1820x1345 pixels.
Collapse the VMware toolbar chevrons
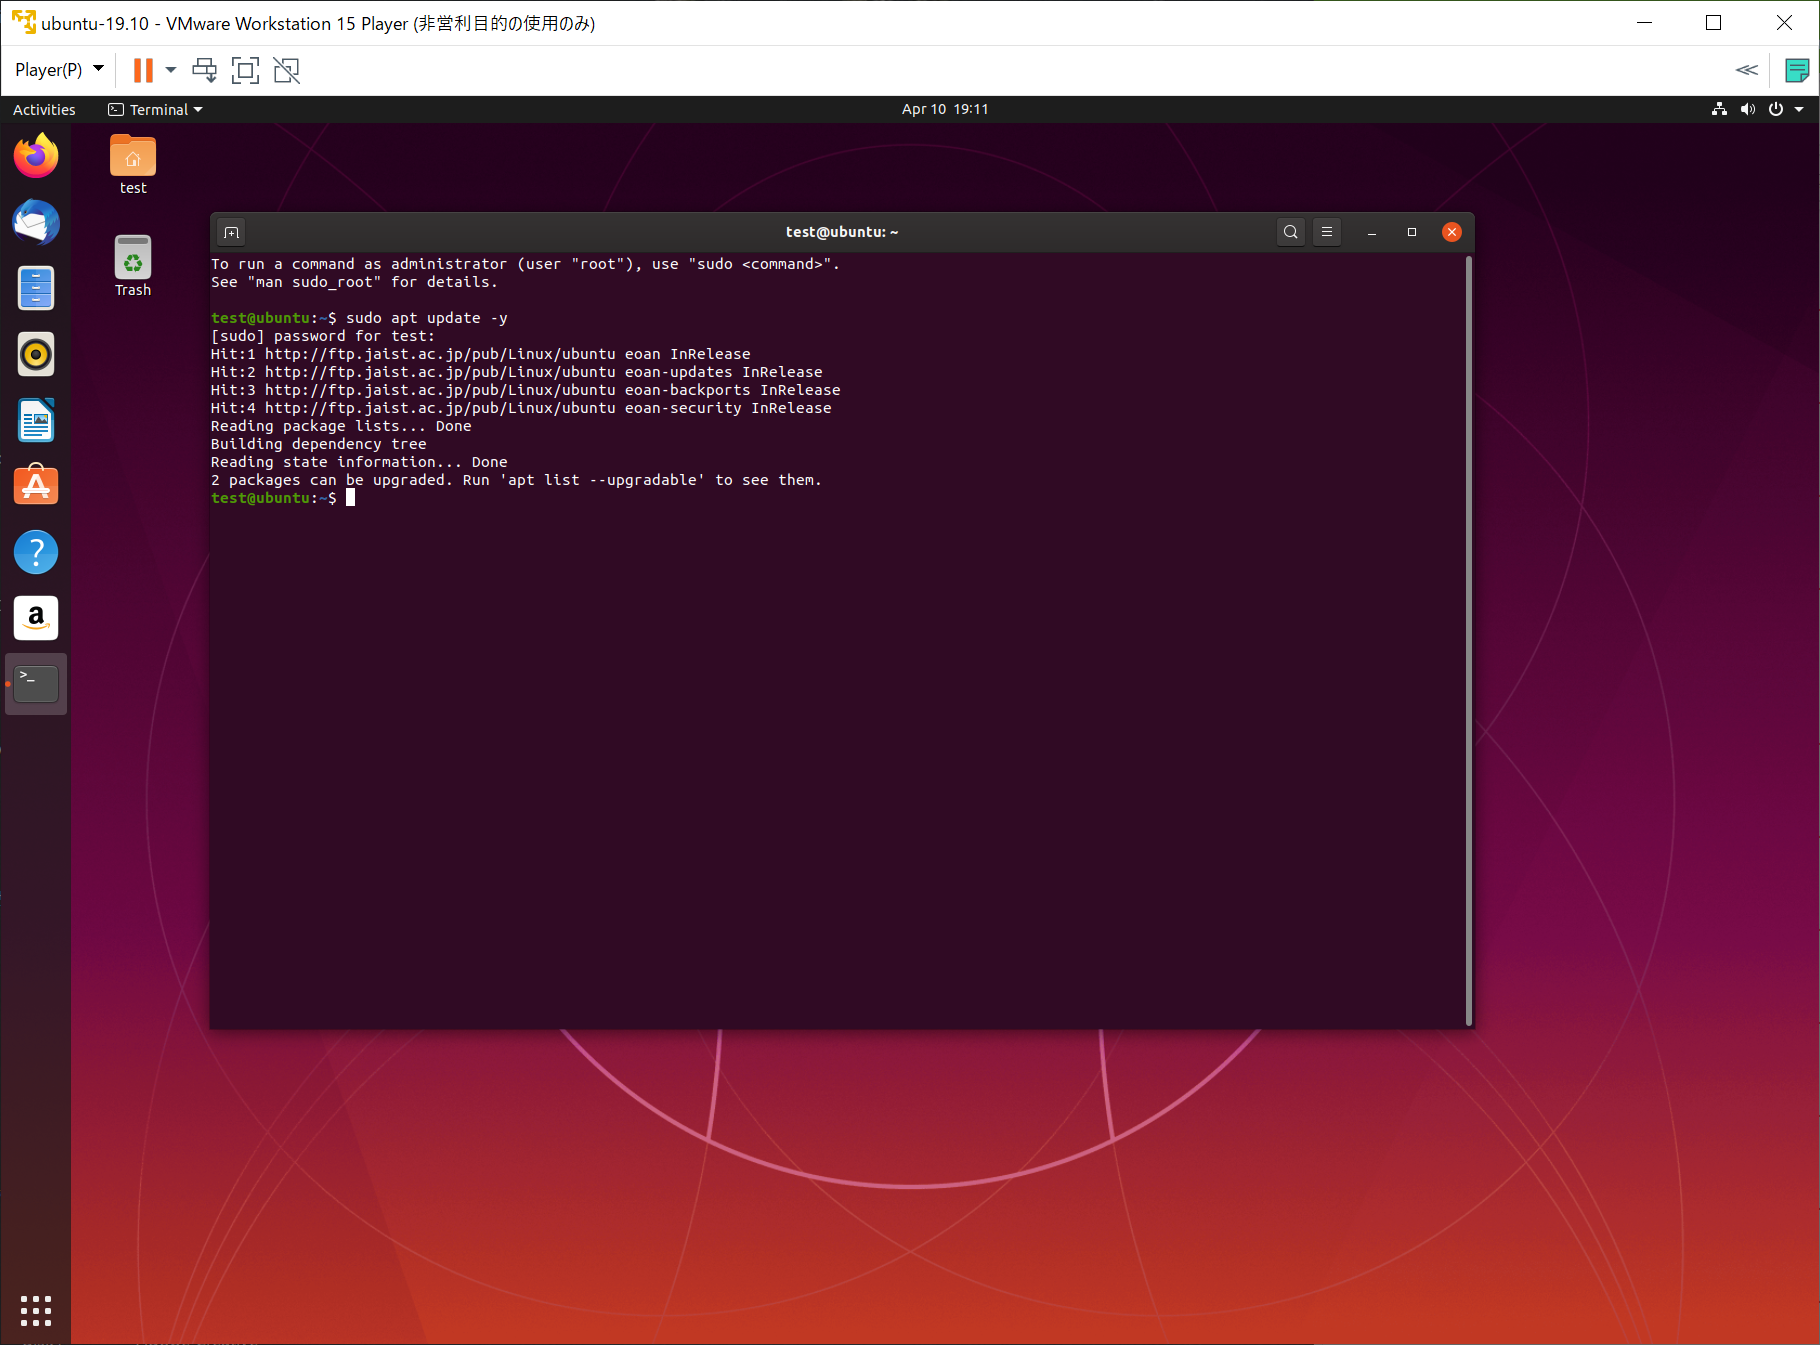point(1747,70)
